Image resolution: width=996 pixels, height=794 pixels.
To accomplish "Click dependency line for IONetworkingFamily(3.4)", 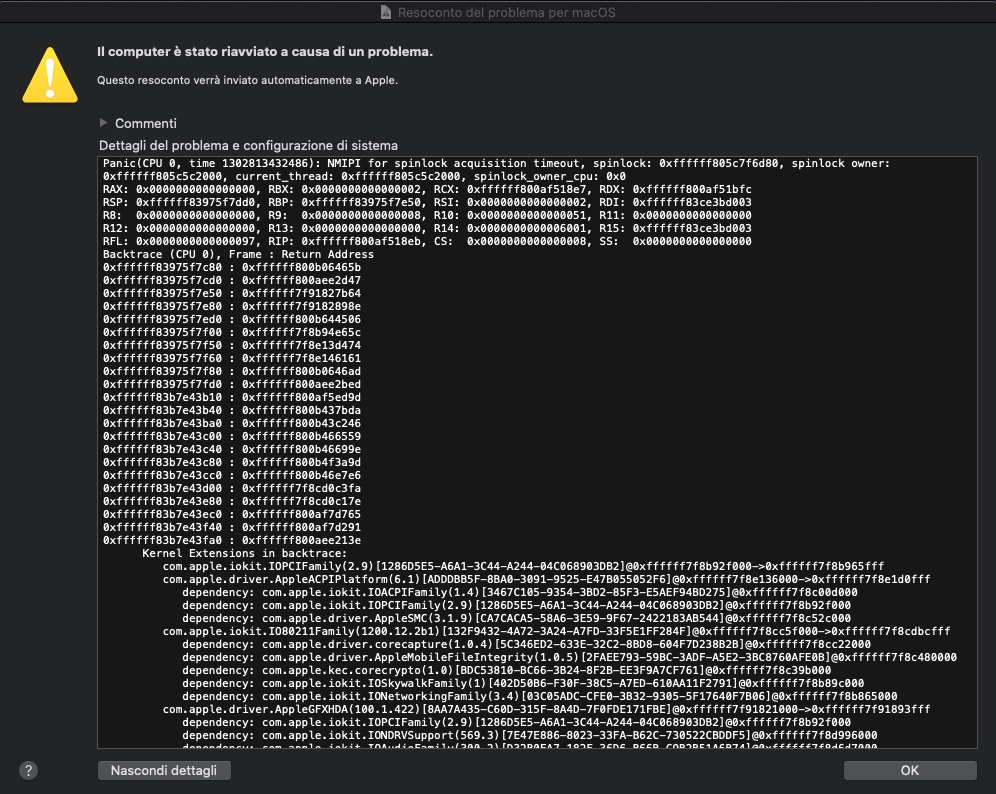I will click(x=540, y=697).
